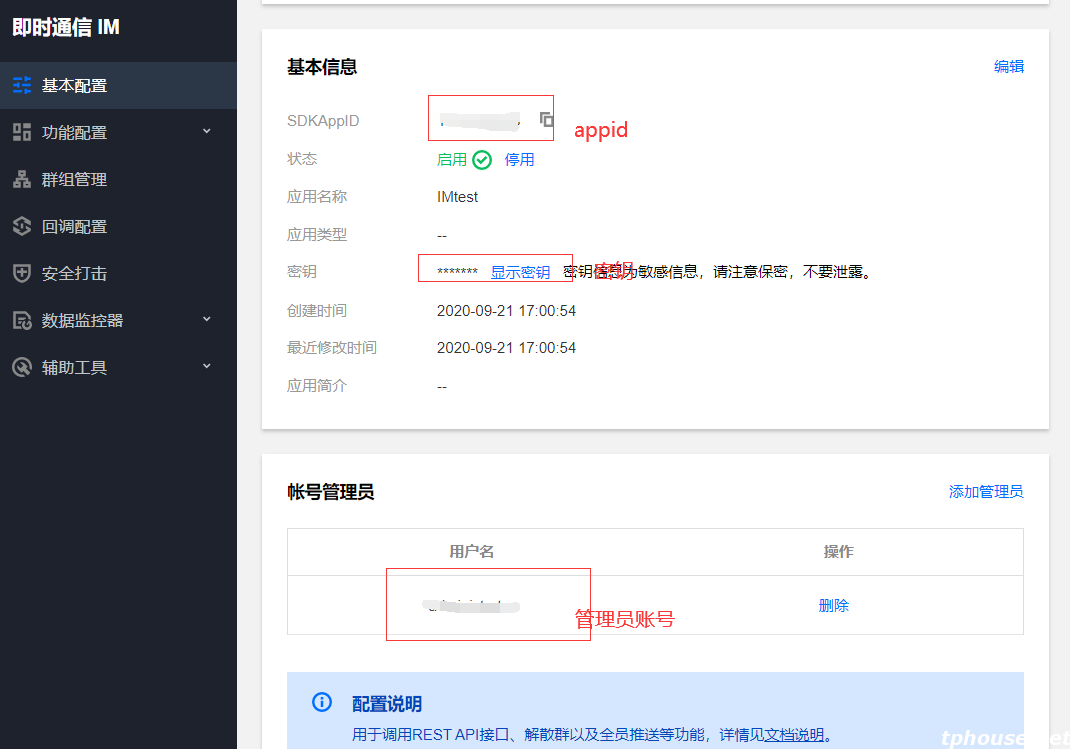The image size is (1070, 749).
Task: Click 编辑 link in 基本信息
Action: coord(1009,66)
